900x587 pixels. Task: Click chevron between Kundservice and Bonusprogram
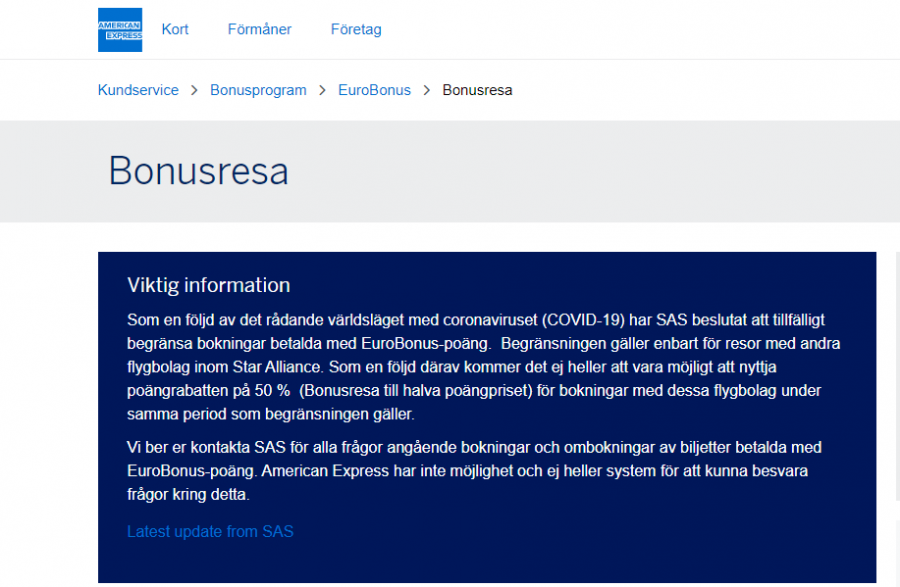(x=194, y=90)
